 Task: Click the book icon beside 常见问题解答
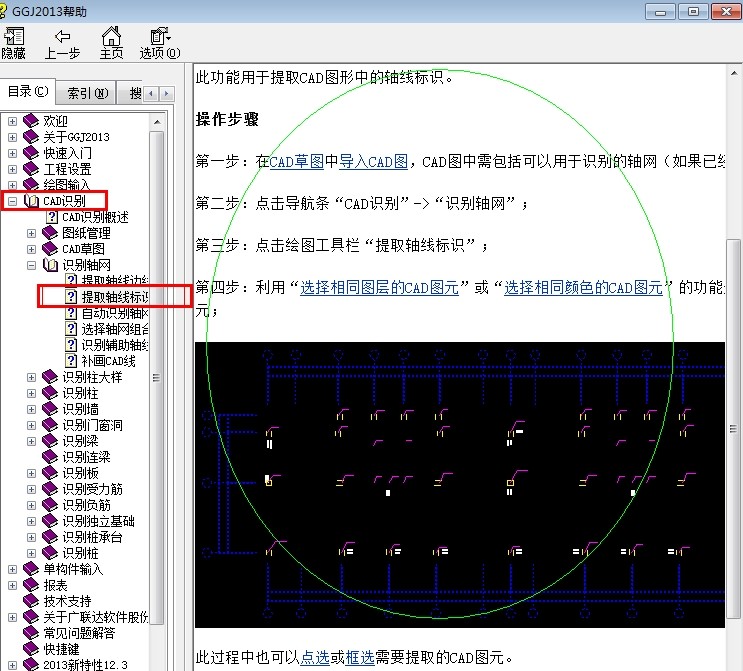31,633
